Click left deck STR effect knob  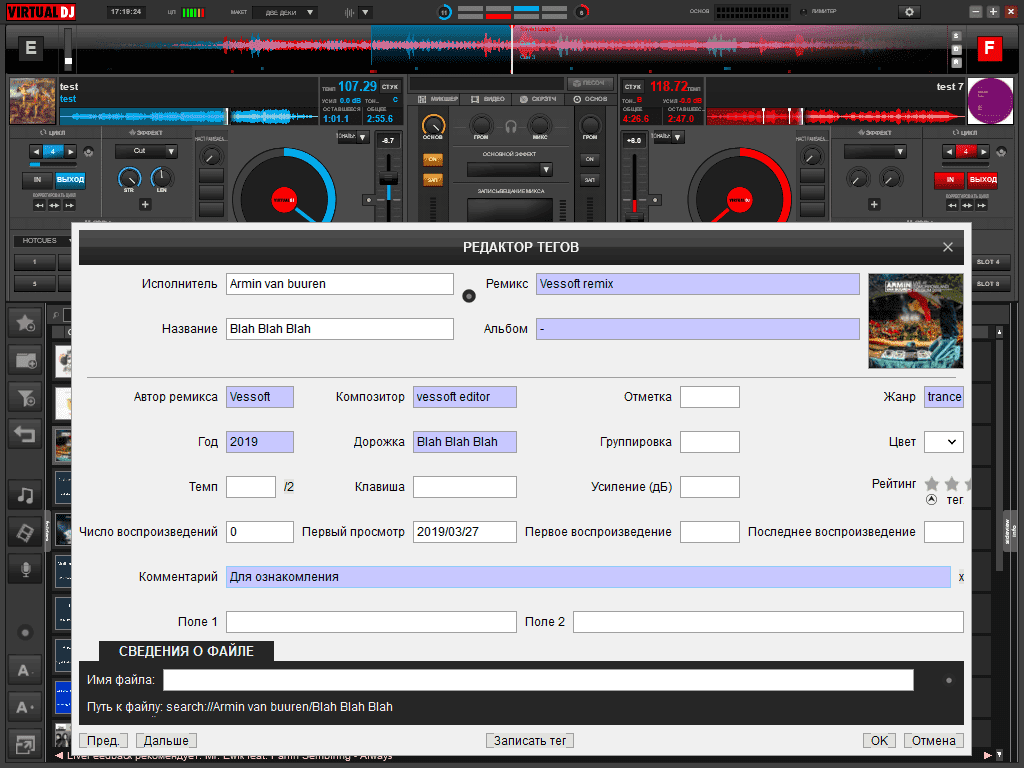coord(129,178)
